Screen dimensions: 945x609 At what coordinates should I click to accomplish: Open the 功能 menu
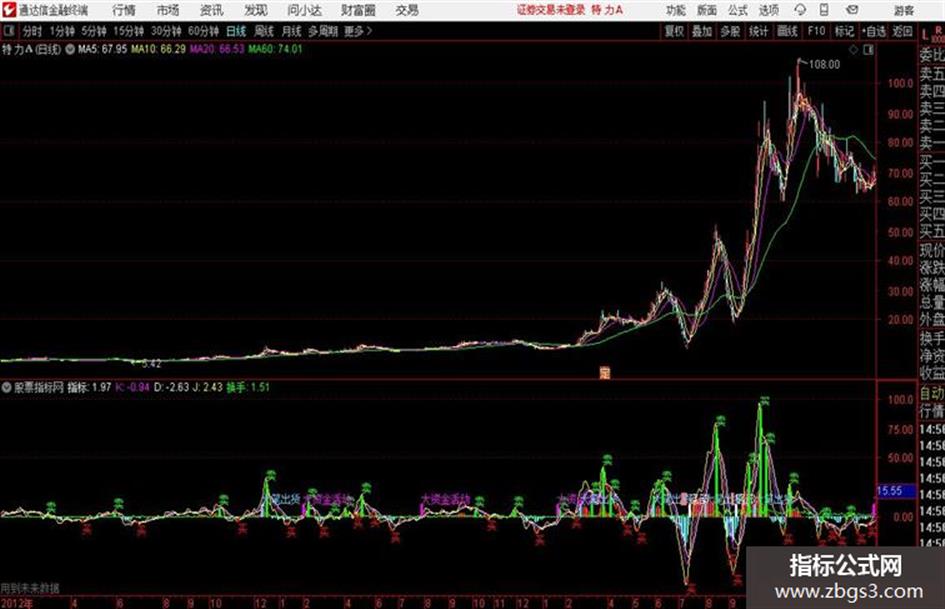[x=676, y=10]
